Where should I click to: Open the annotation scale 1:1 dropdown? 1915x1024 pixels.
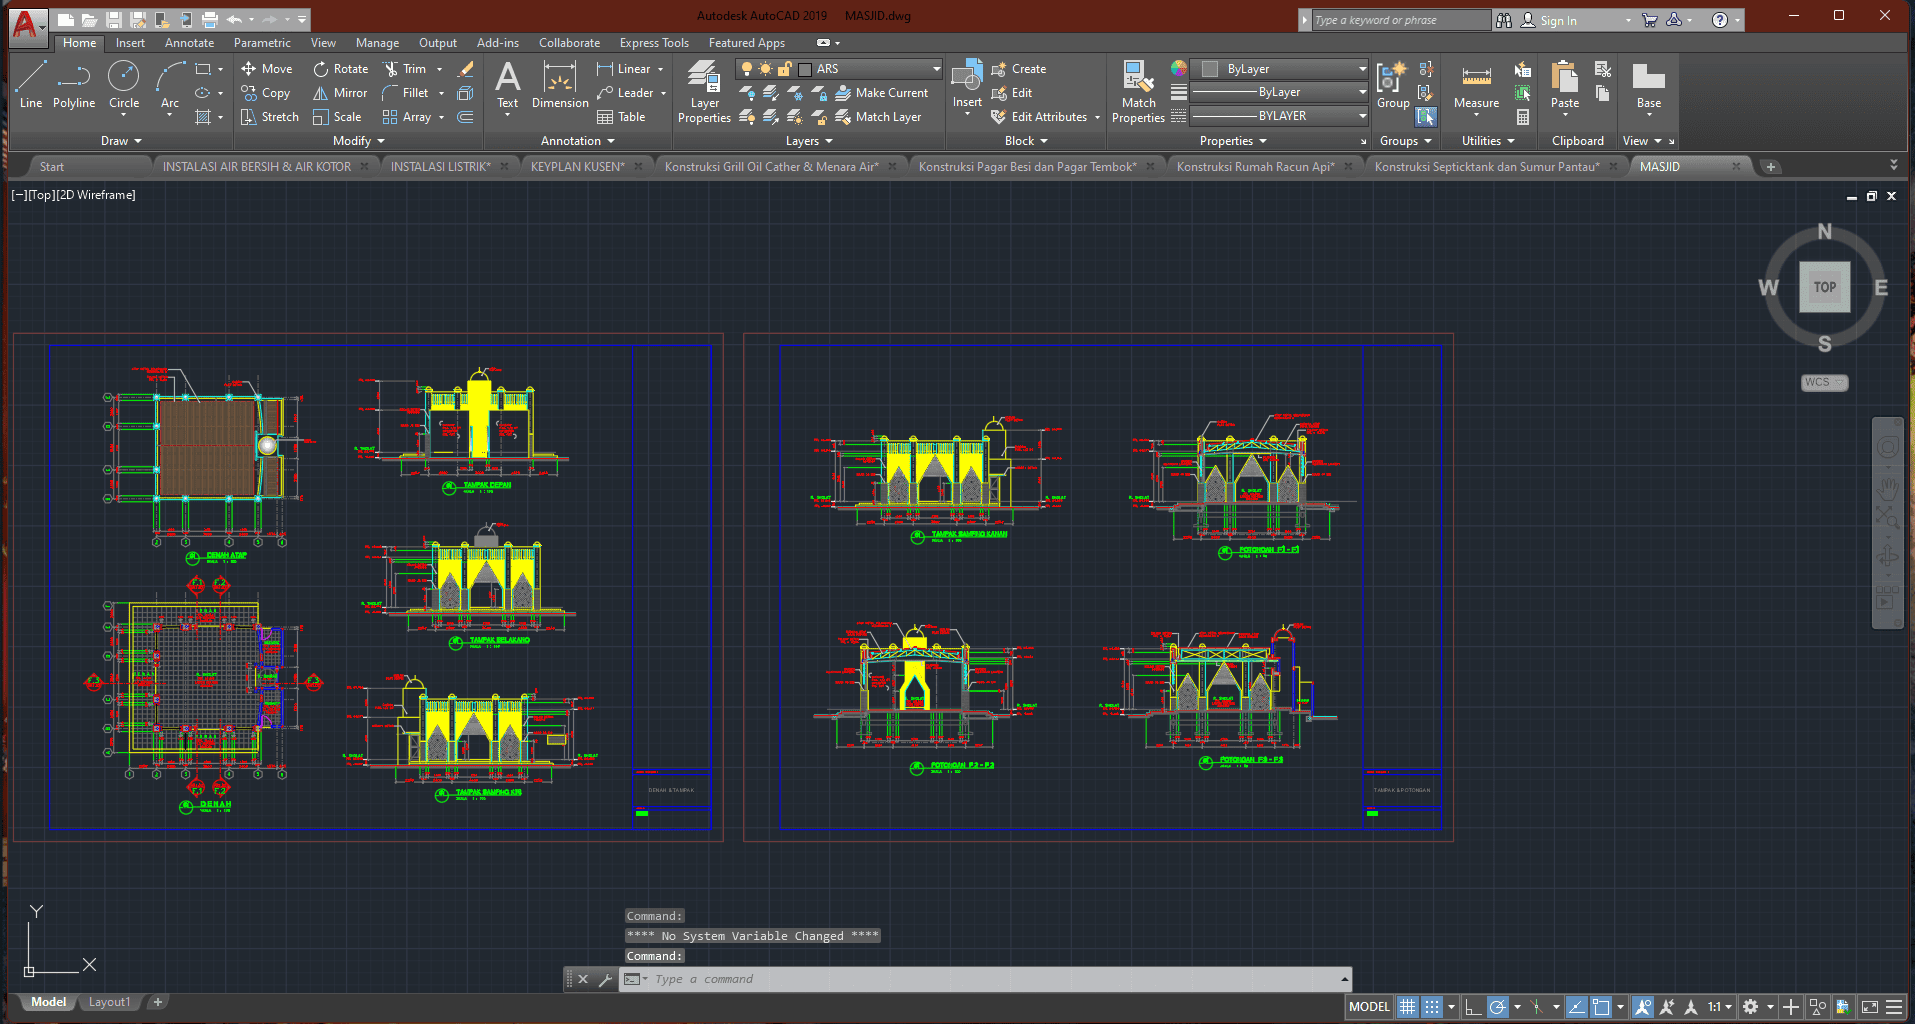(1720, 1007)
